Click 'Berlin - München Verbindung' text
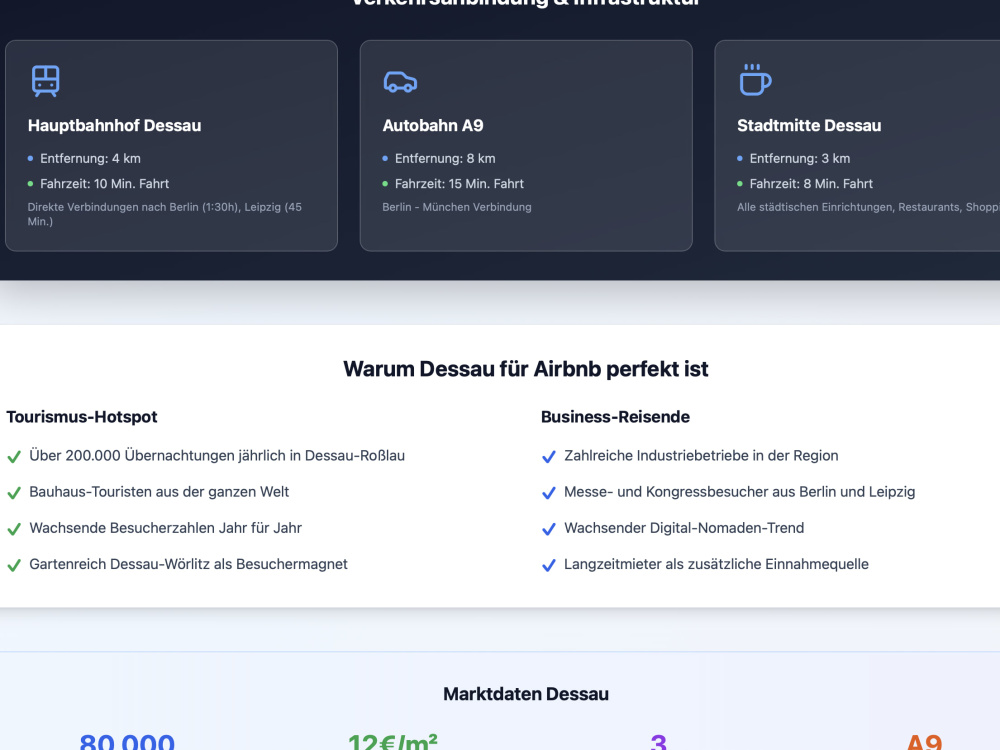 tap(457, 207)
